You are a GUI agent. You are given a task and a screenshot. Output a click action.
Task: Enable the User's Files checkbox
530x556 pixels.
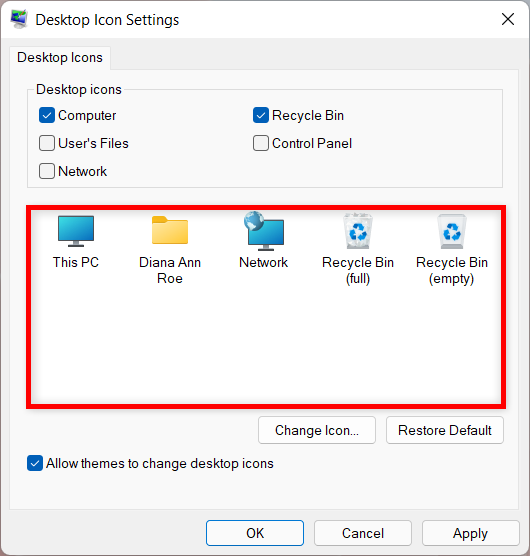click(x=47, y=143)
